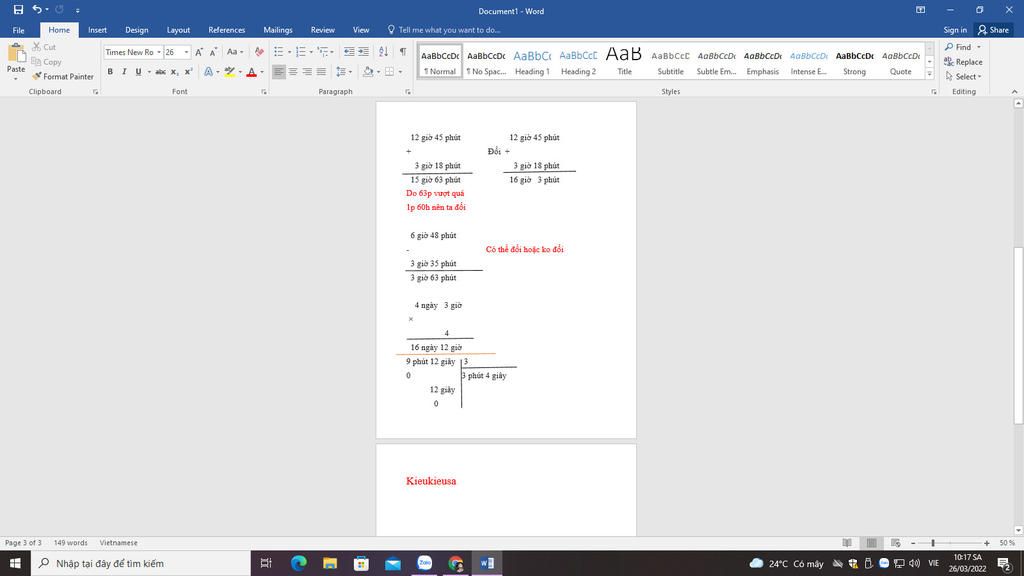Click the zoom slider handle
The image size is (1024, 576).
click(x=933, y=543)
